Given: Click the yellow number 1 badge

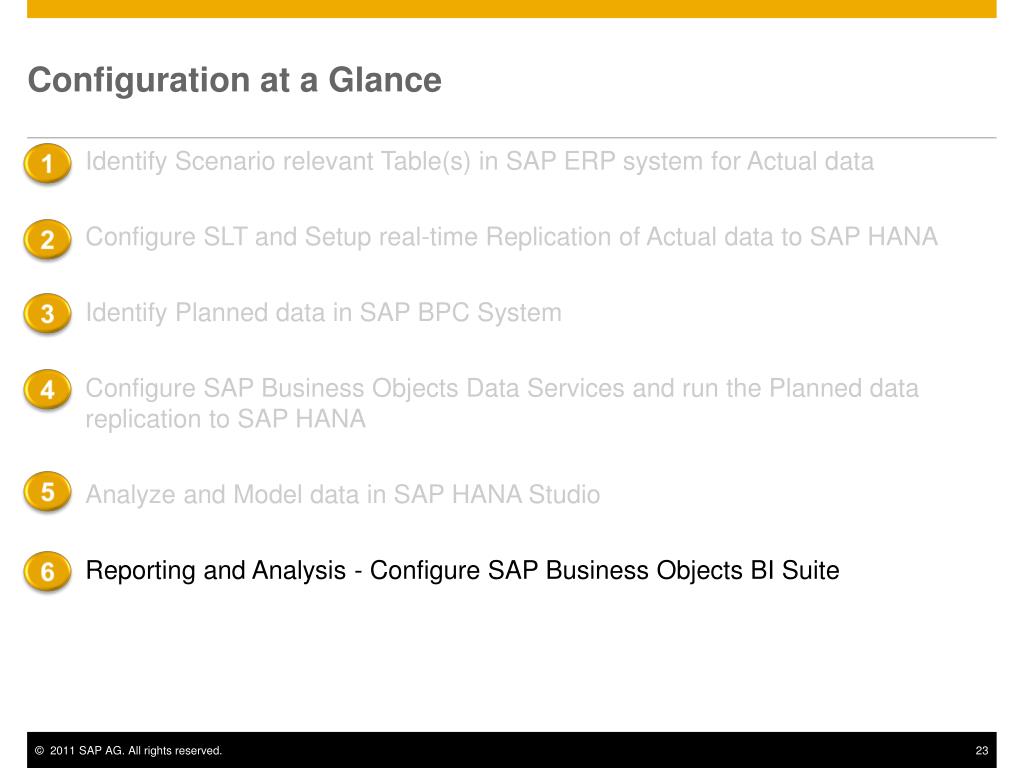Looking at the screenshot, I should [47, 163].
